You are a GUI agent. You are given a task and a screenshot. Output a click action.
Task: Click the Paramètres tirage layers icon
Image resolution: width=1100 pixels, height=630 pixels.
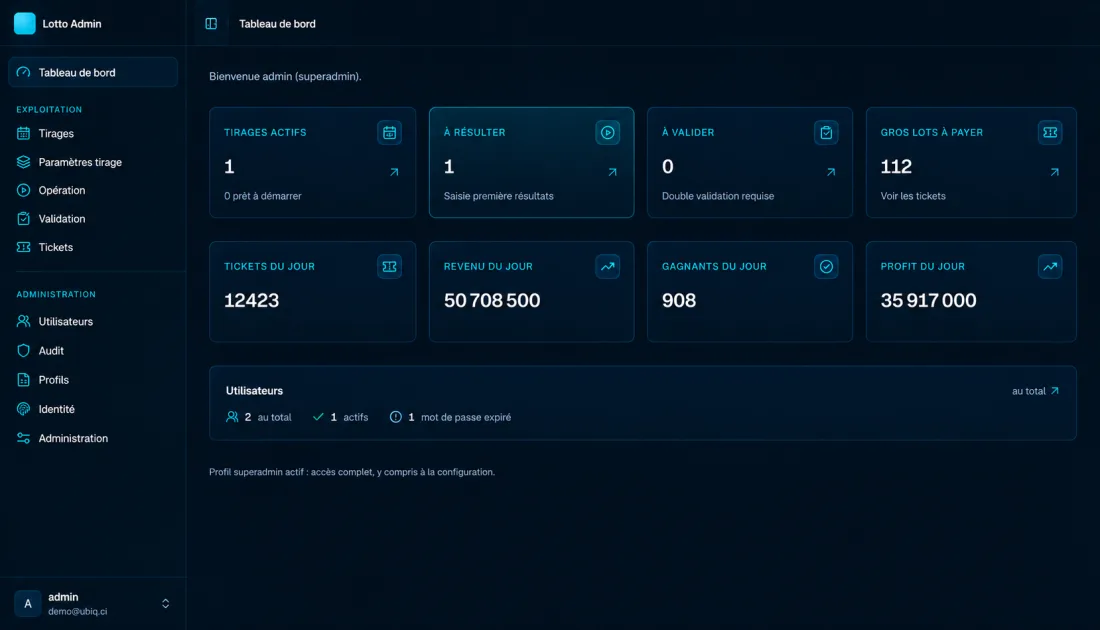pyautogui.click(x=23, y=162)
